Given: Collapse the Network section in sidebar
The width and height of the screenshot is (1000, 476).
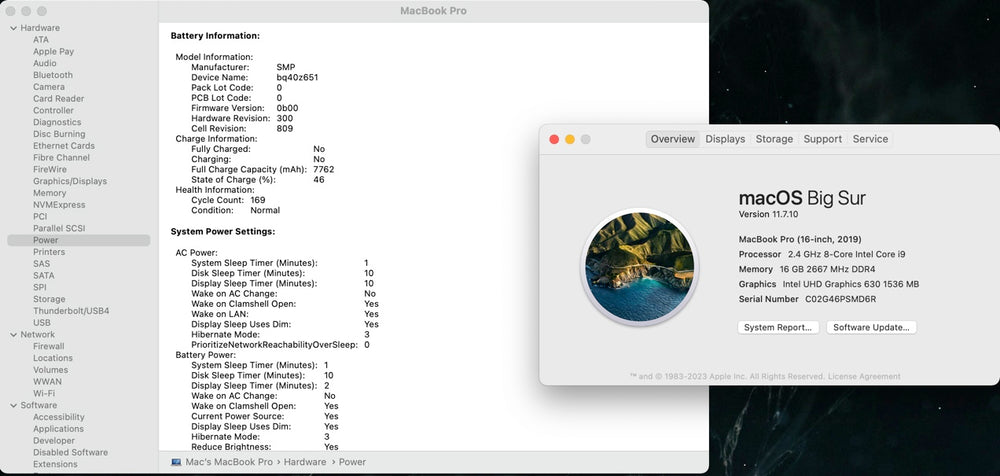Looking at the screenshot, I should 13,334.
